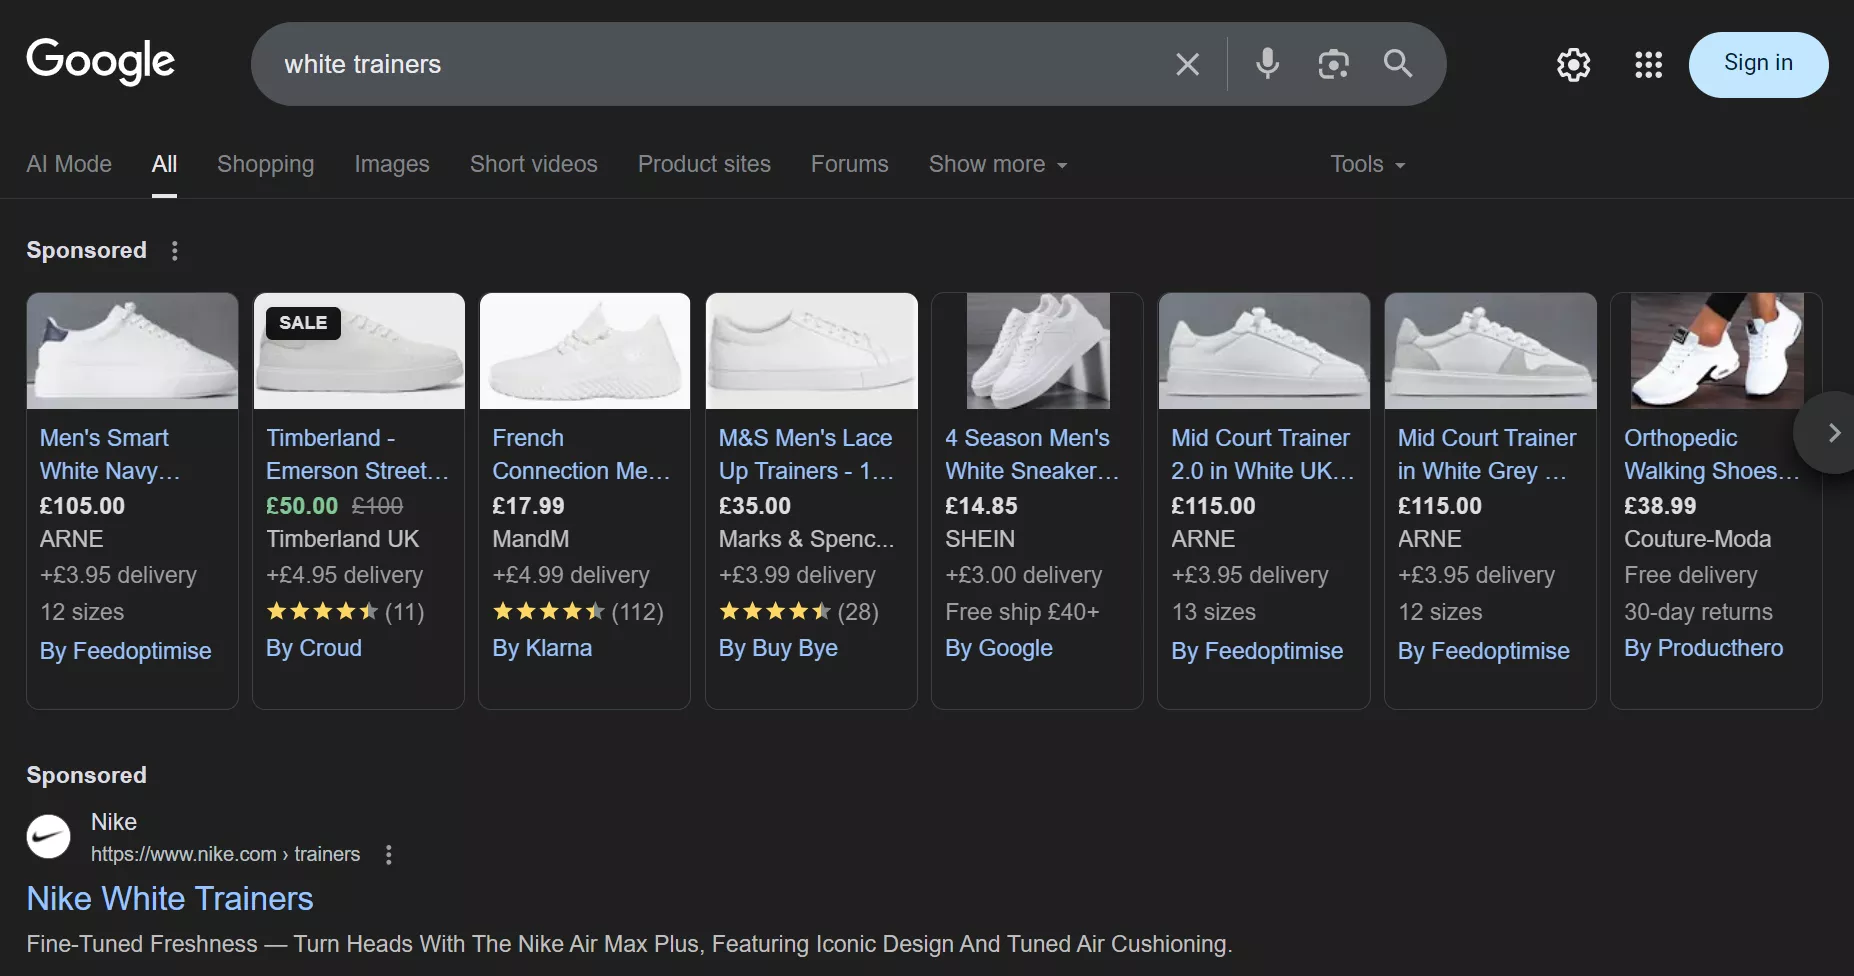Screen dimensions: 1854x976
Task: Click the By Producthero link
Action: pos(1703,648)
